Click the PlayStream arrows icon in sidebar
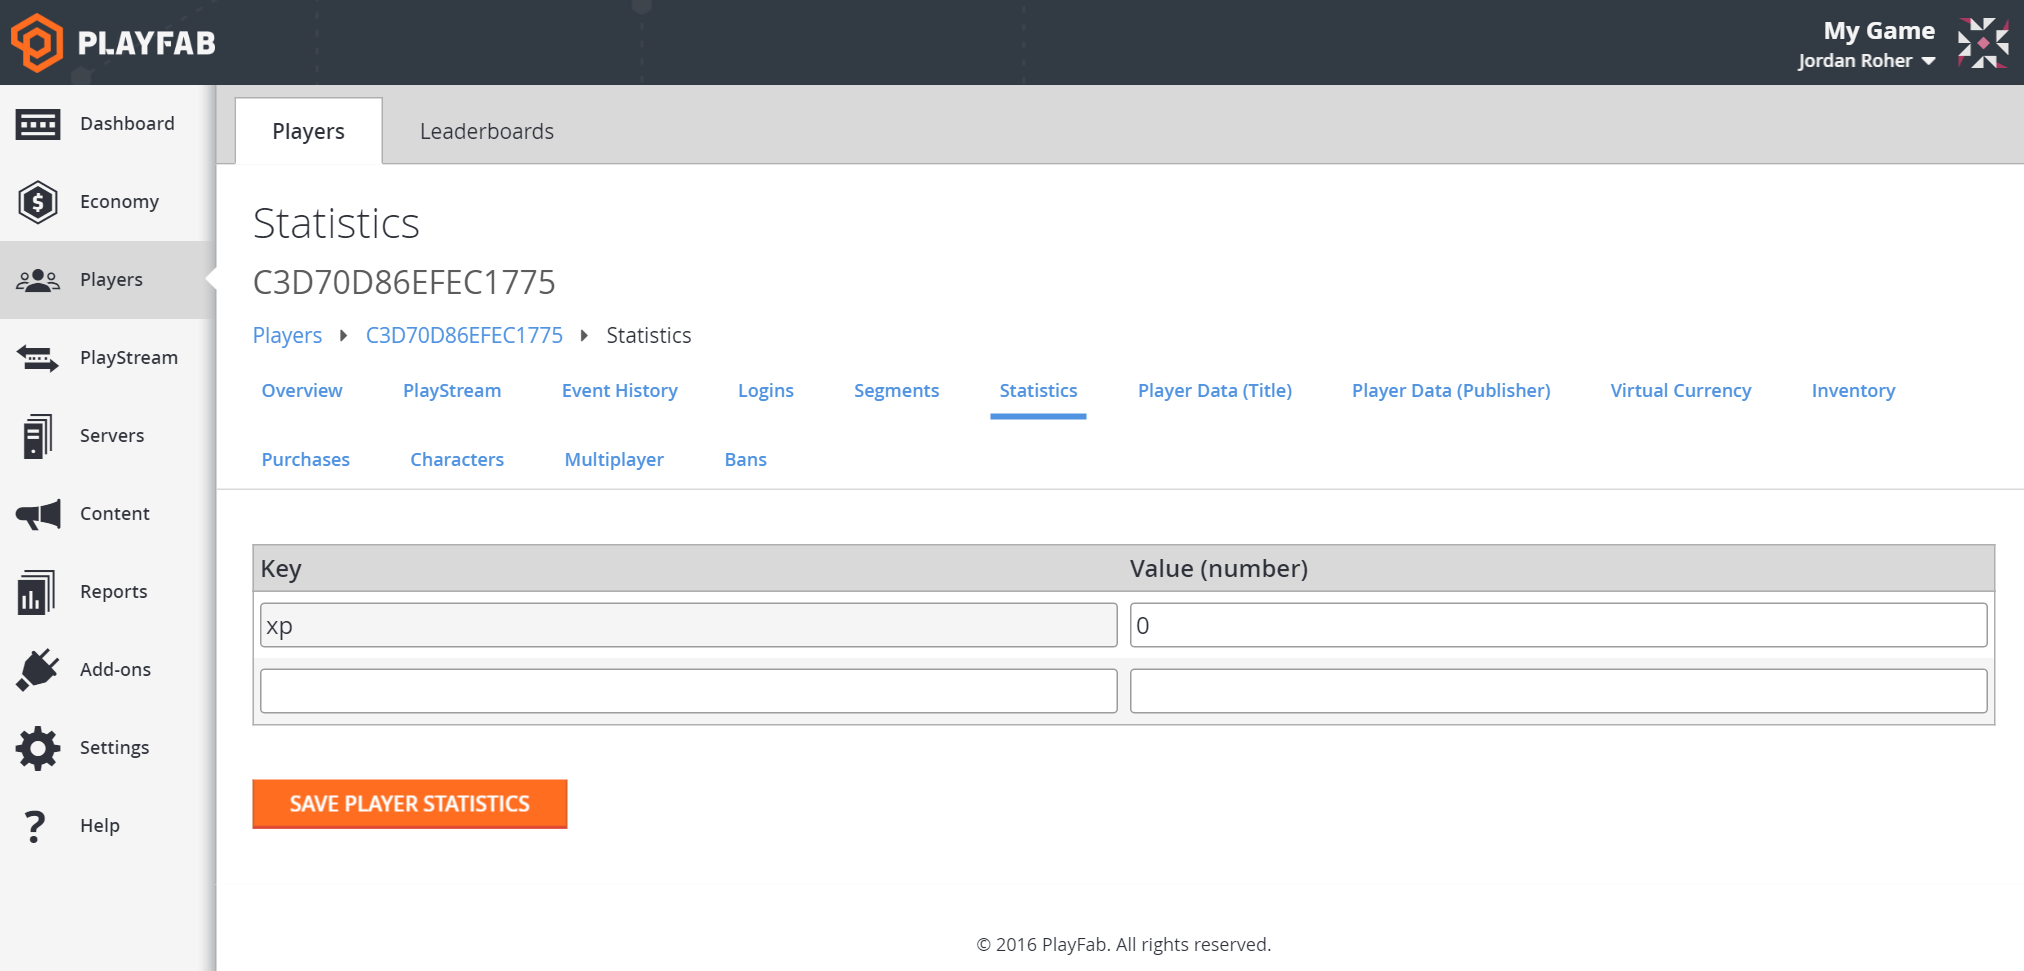2024x971 pixels. coord(38,358)
